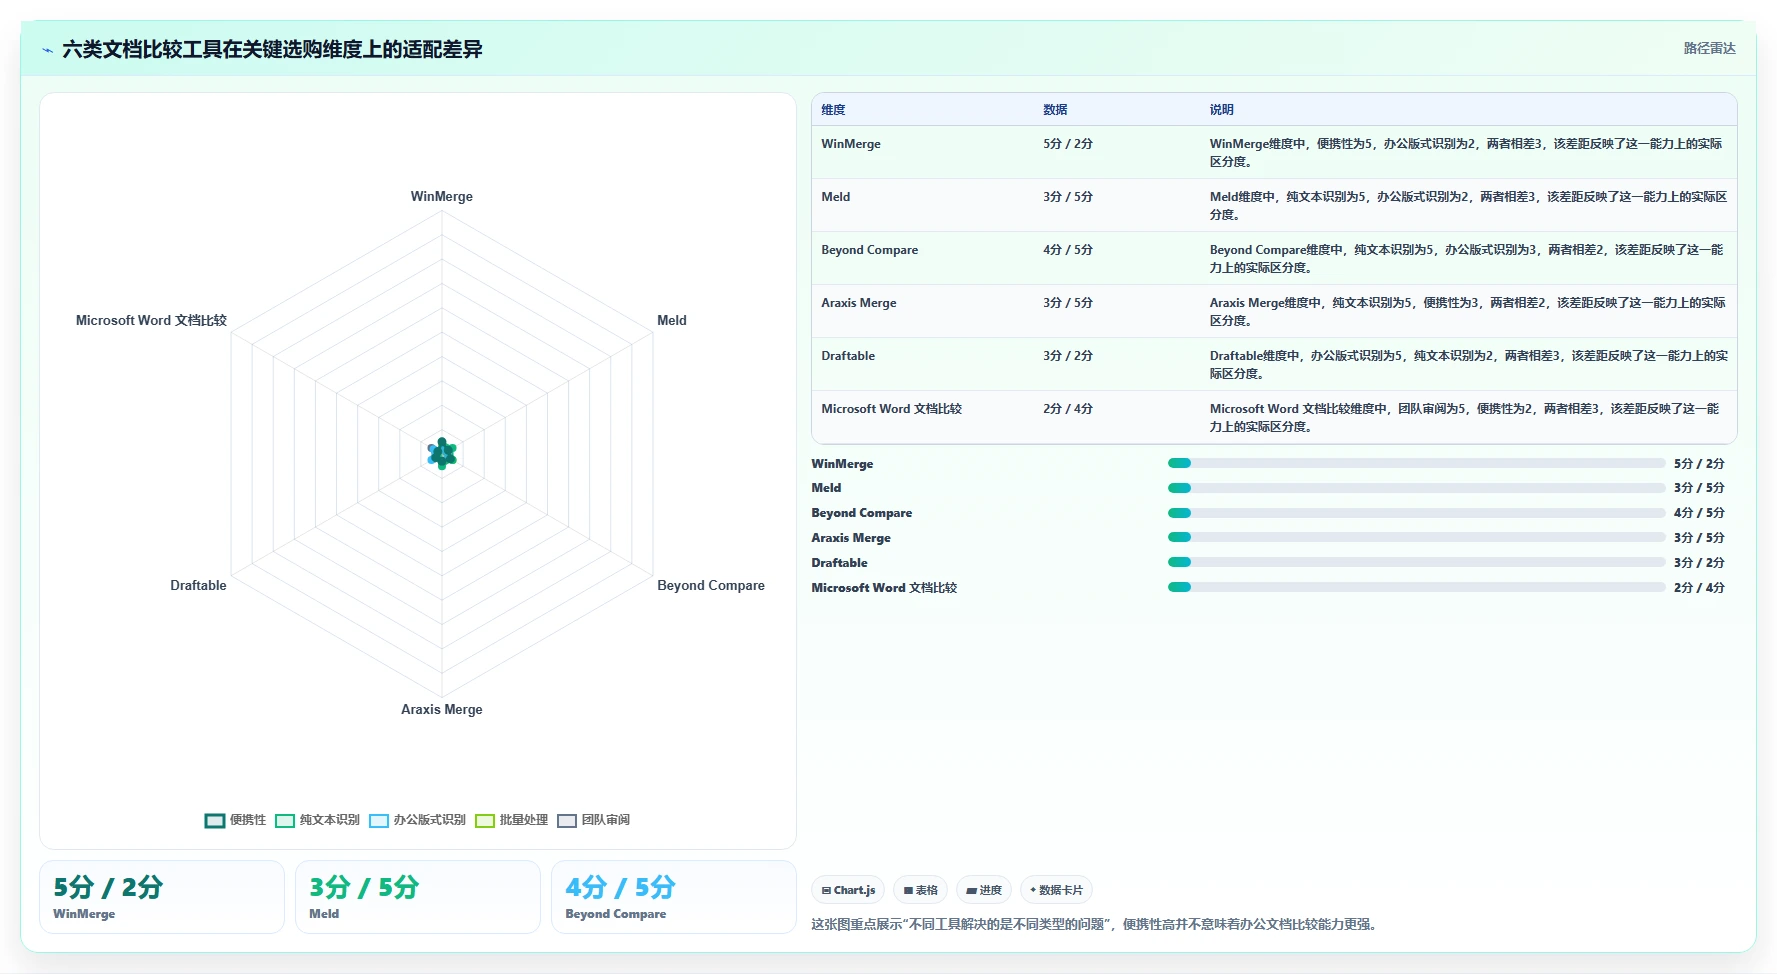This screenshot has width=1777, height=974.
Task: Click the Chart.js tag chip
Action: [x=848, y=890]
